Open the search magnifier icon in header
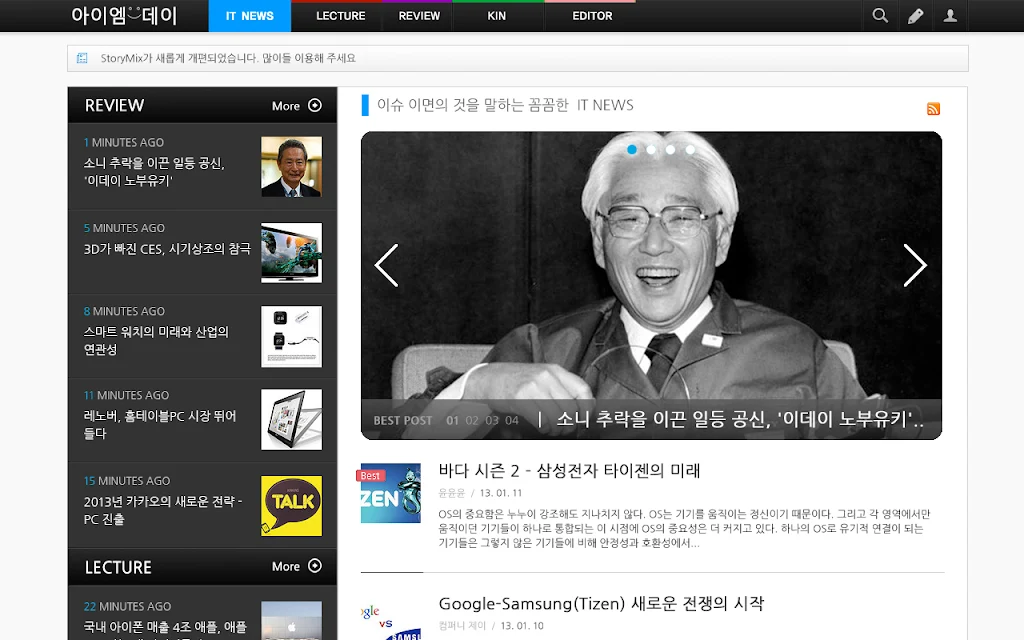Viewport: 1024px width, 640px height. pyautogui.click(x=880, y=16)
